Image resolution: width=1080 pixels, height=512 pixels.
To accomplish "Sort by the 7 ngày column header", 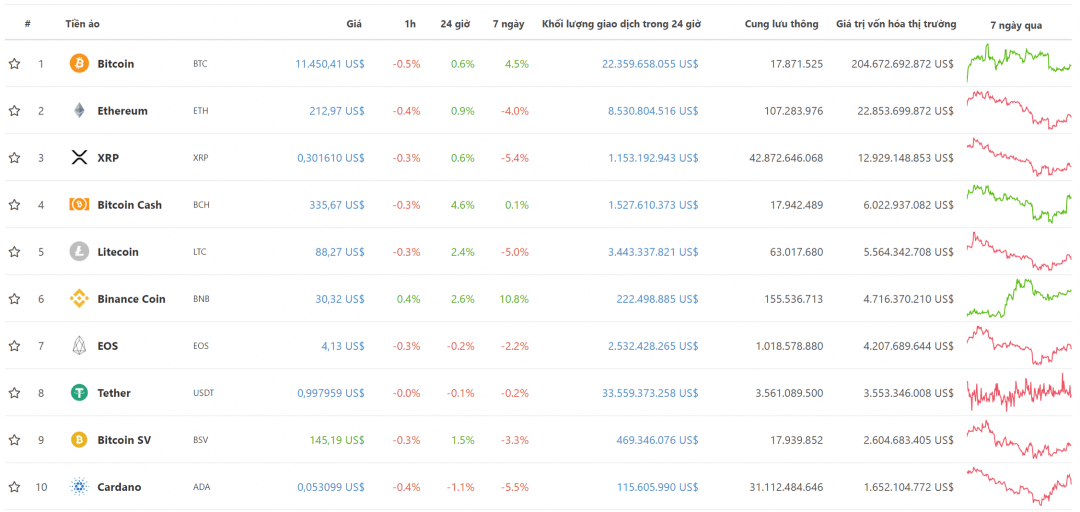I will pos(508,24).
